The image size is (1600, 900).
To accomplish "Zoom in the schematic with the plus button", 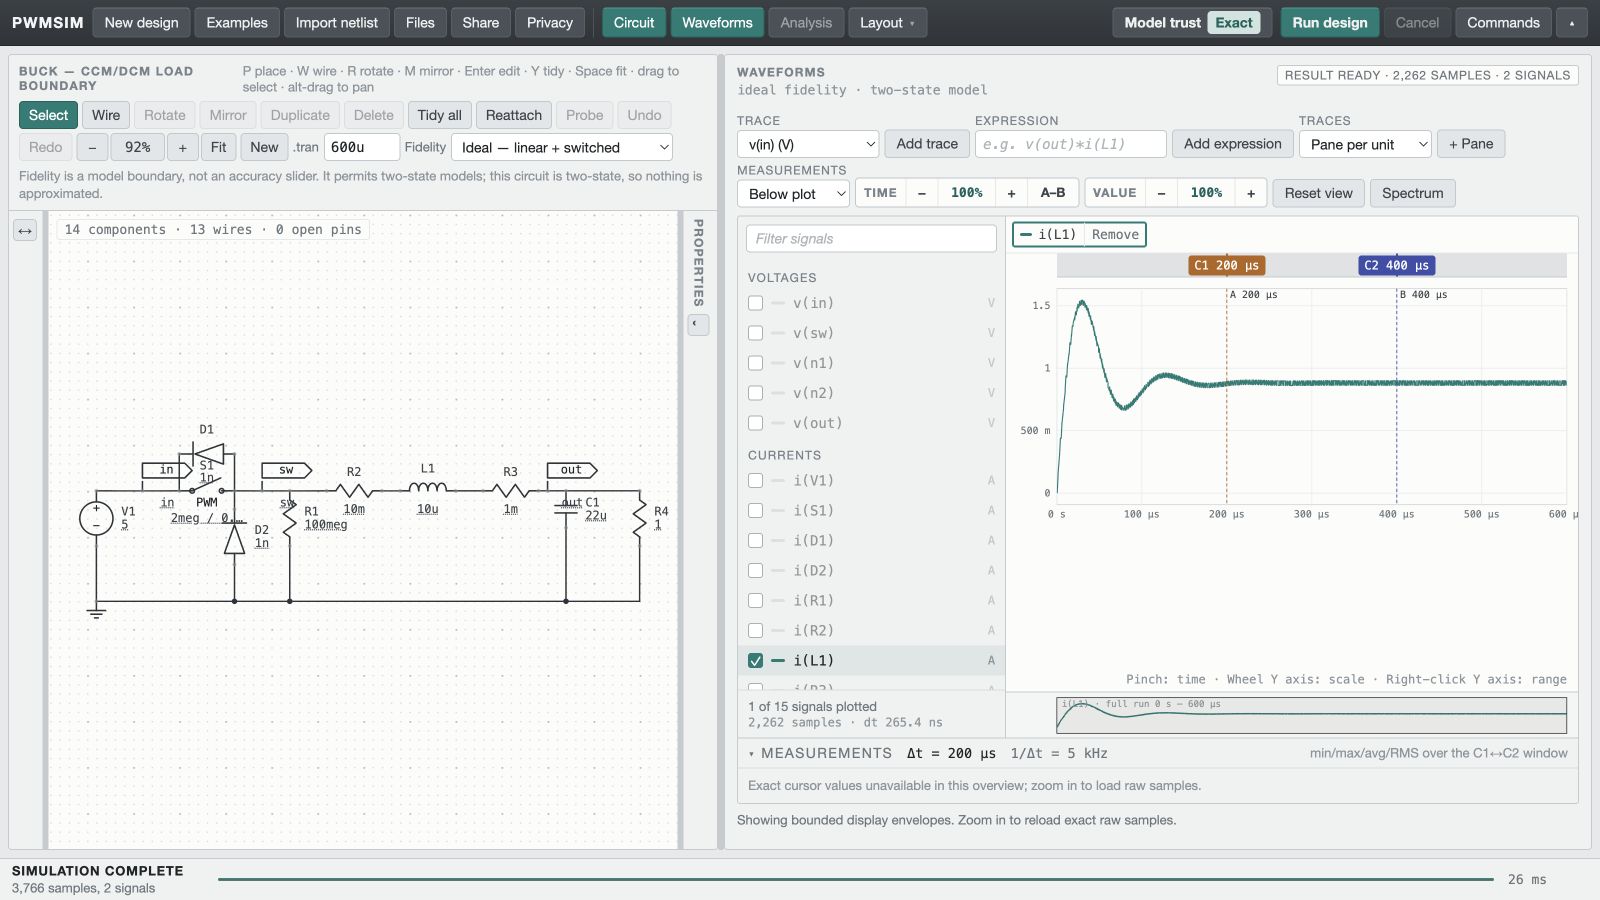I will [182, 147].
